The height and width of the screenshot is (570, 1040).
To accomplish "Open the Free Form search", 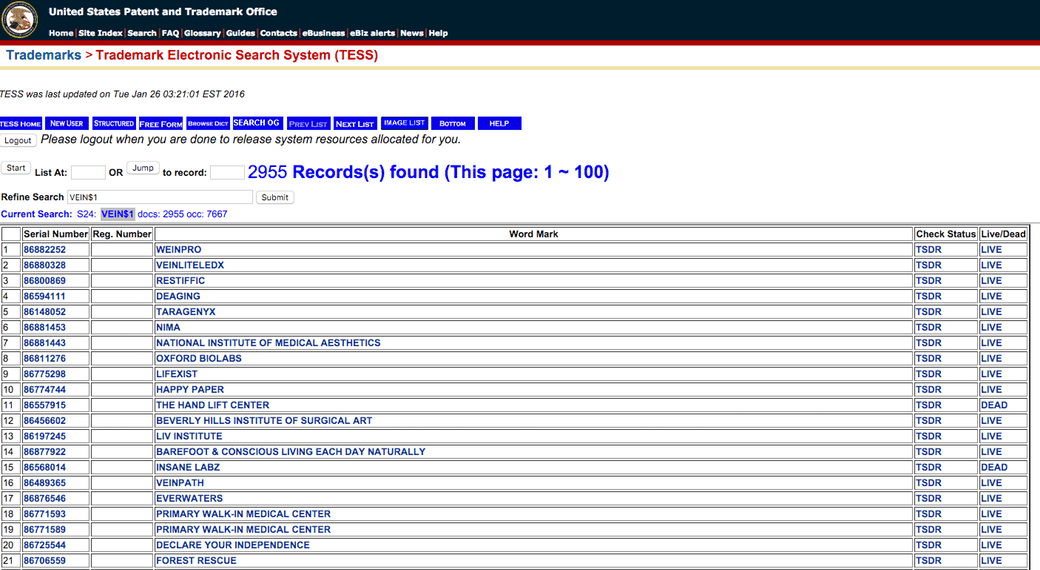I will tap(161, 124).
